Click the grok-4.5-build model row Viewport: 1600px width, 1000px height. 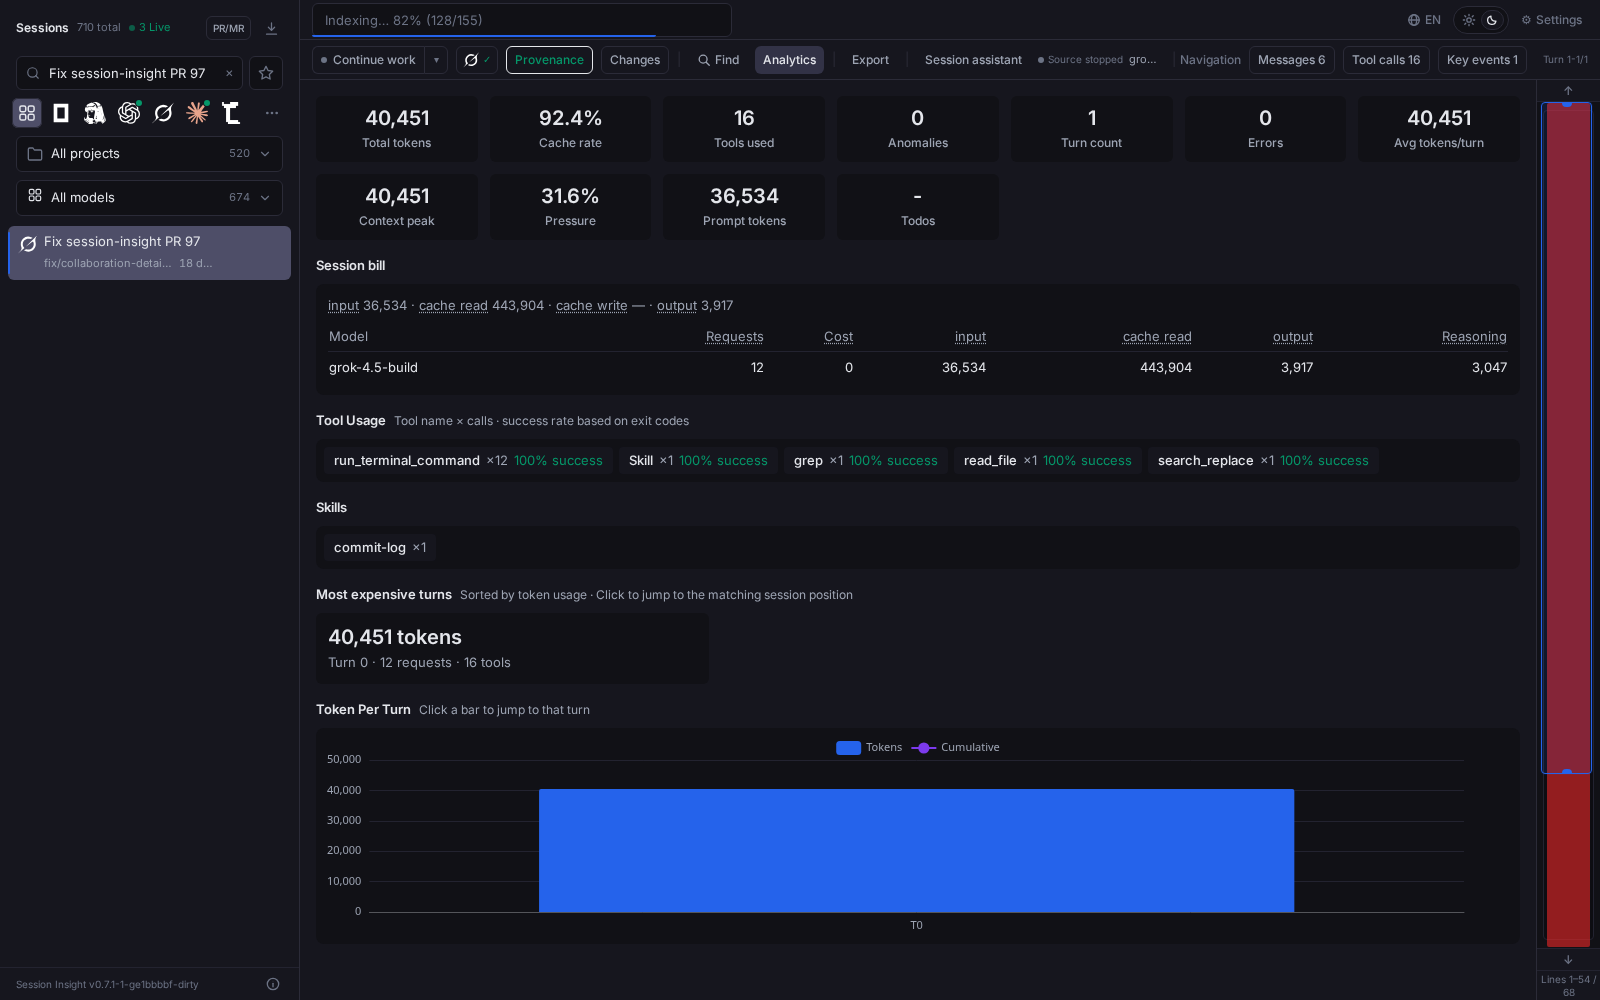917,368
